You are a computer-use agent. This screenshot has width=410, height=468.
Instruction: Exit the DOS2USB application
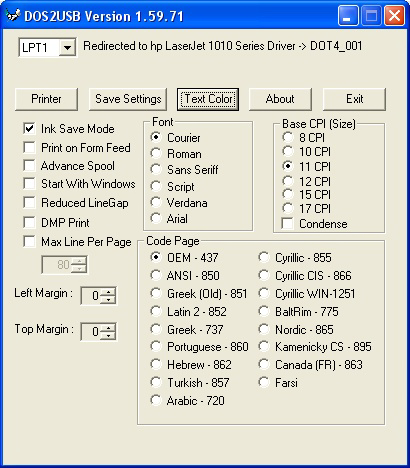(x=354, y=99)
